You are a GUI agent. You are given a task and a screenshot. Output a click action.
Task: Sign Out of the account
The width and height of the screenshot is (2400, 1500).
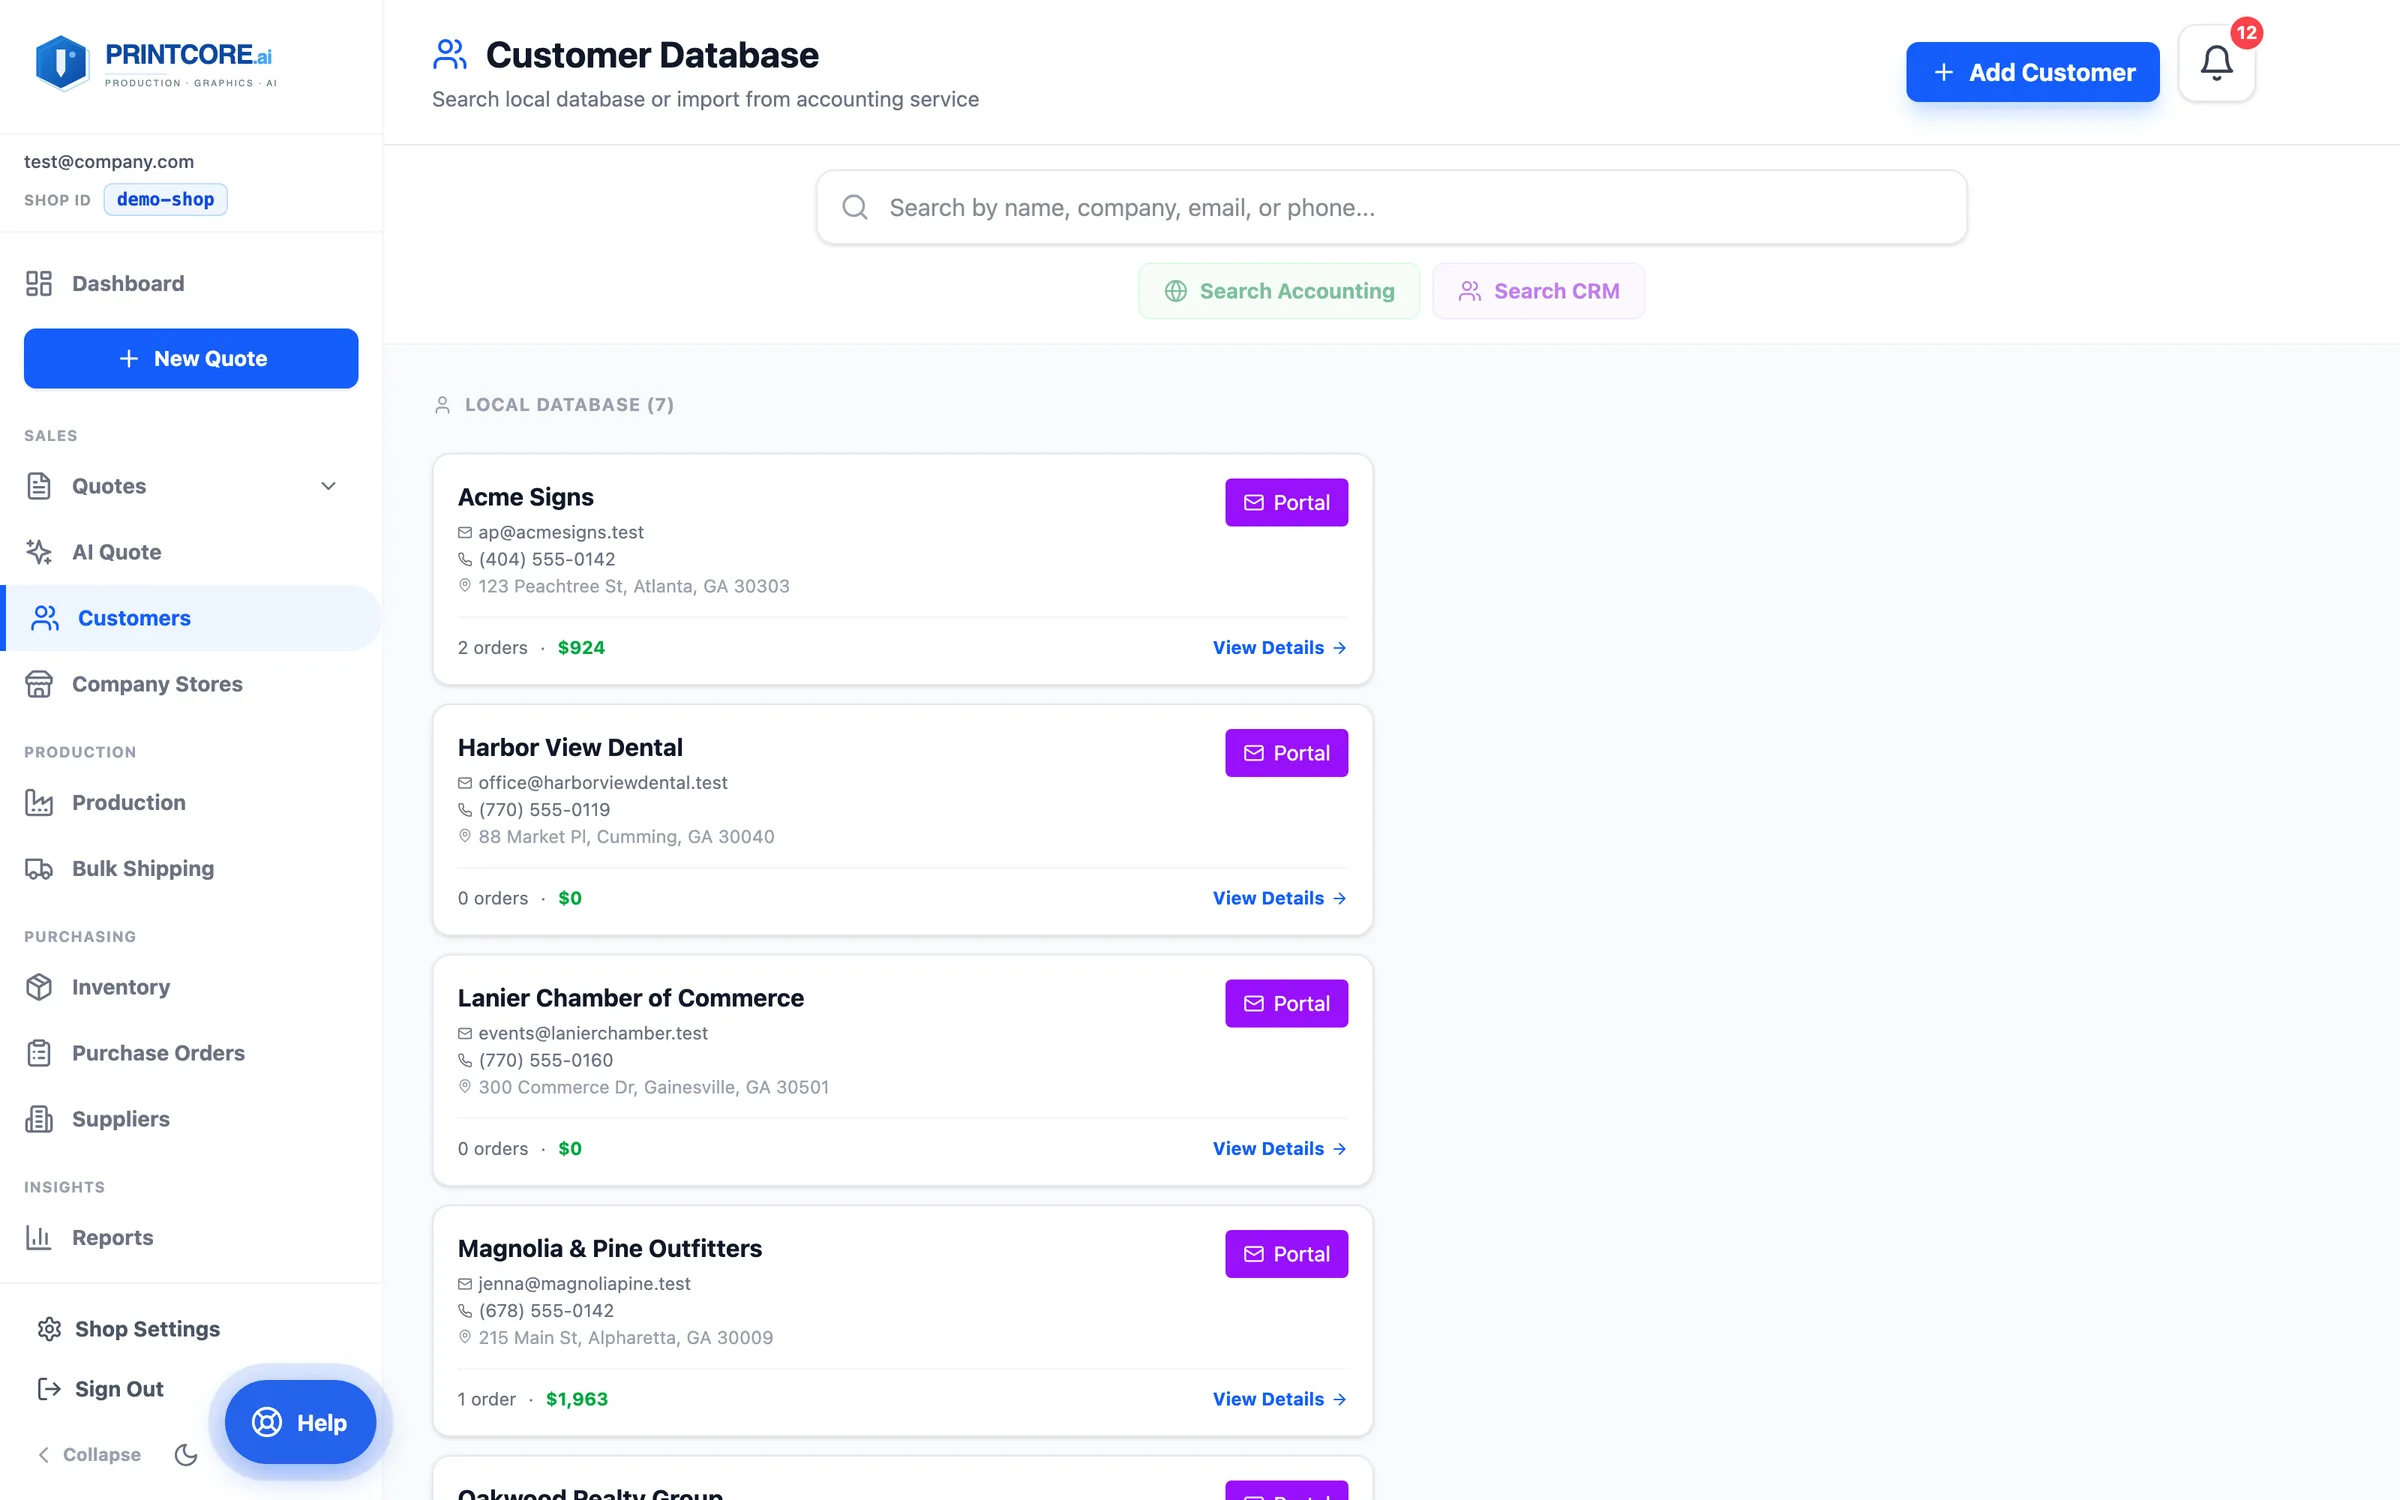[x=100, y=1389]
